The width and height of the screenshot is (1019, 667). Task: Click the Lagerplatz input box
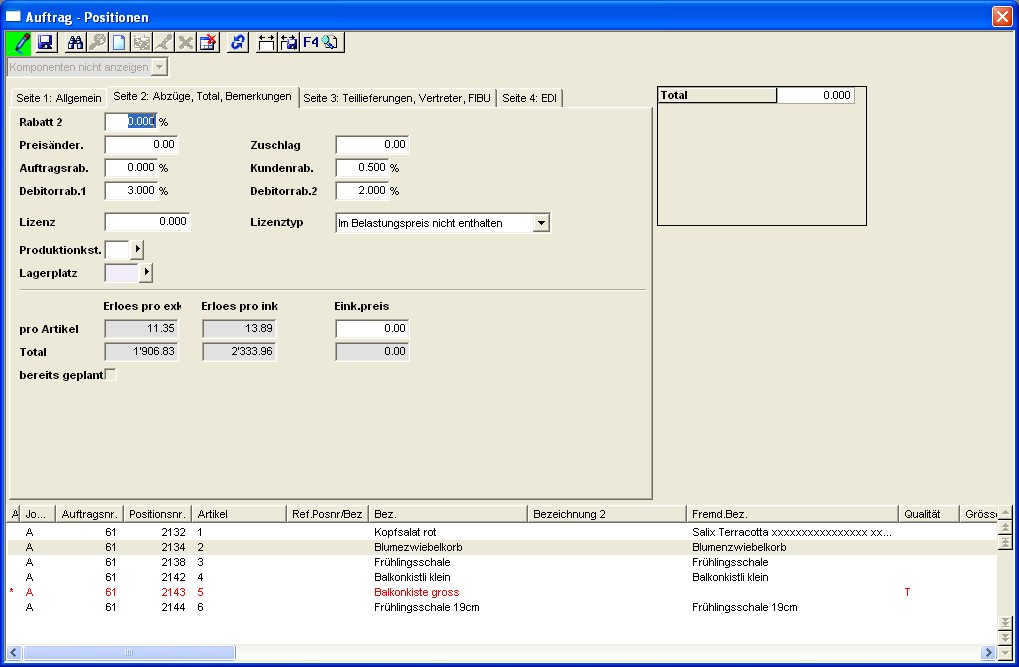click(x=122, y=273)
